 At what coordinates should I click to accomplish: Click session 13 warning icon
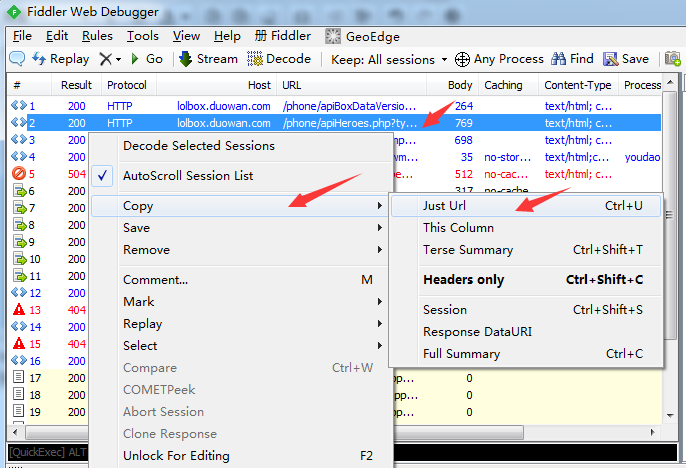coord(19,310)
